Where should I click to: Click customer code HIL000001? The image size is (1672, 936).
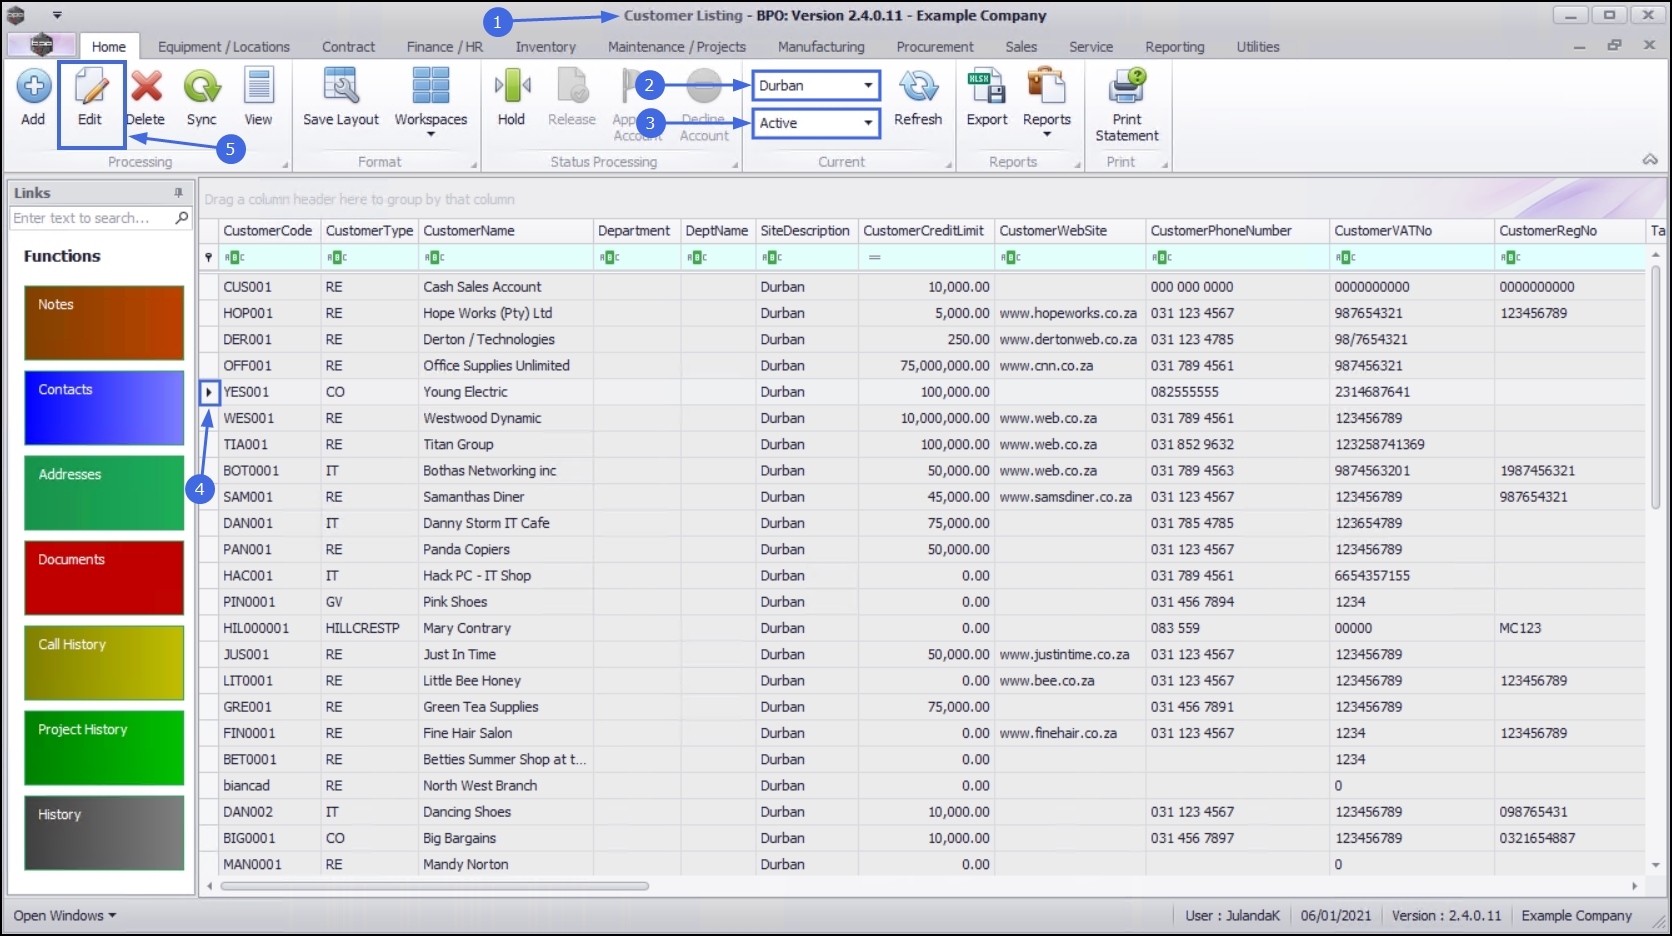coord(256,628)
